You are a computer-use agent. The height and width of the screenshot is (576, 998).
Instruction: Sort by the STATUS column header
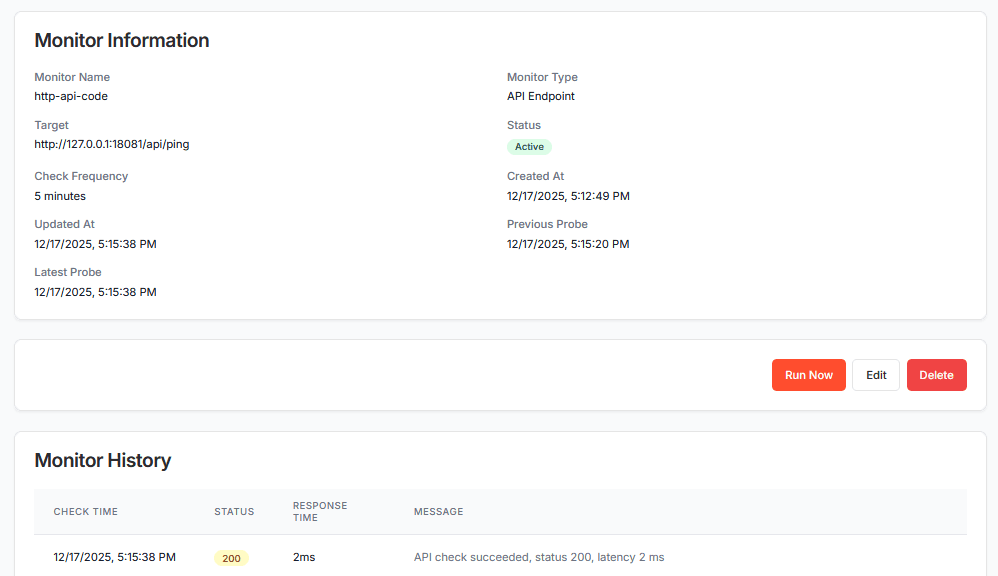pyautogui.click(x=234, y=511)
